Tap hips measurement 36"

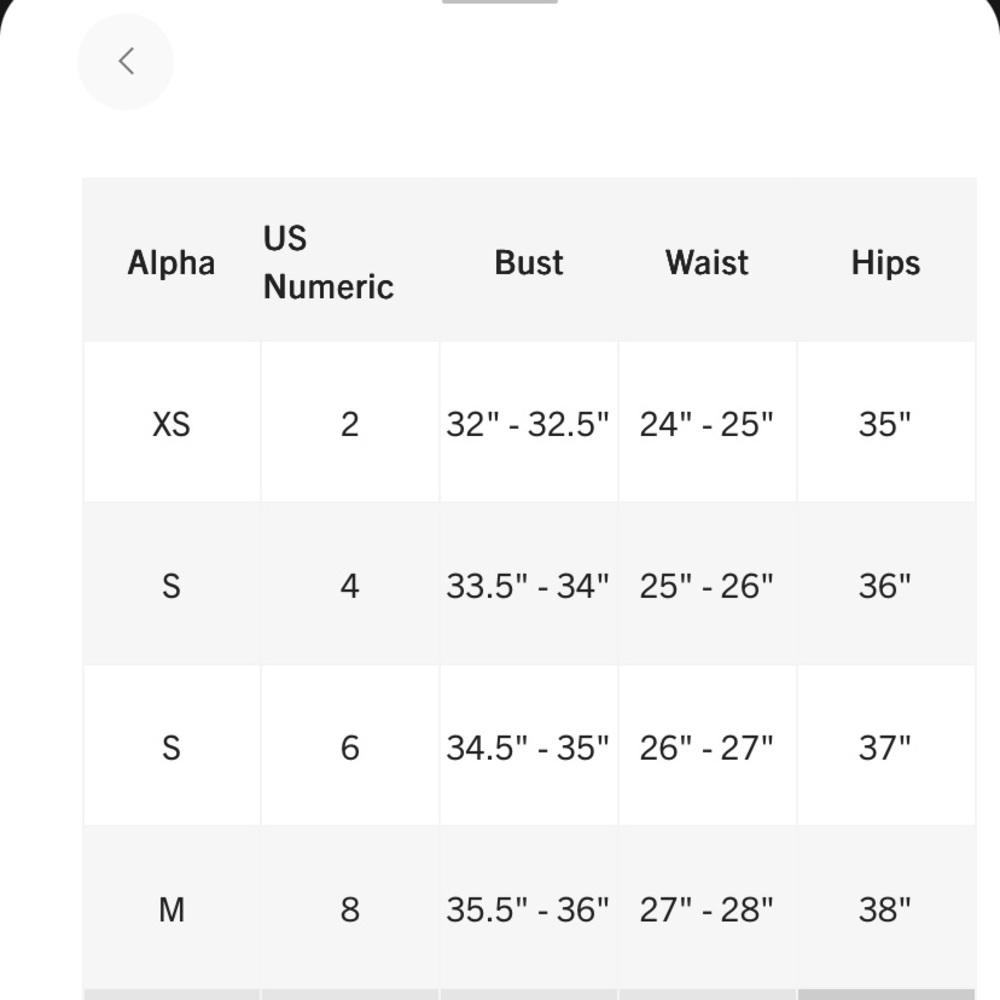tap(885, 585)
